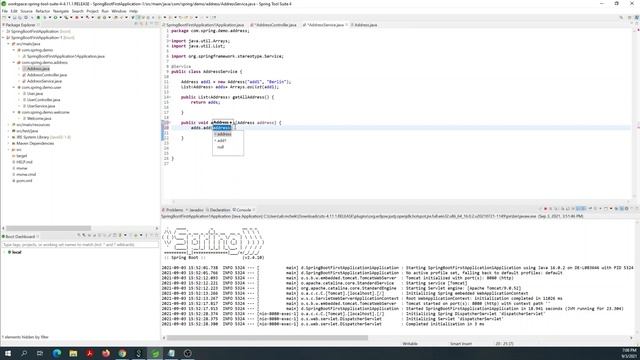
Task: Click the Terminate red square in Console toolbar
Action: coord(545,209)
